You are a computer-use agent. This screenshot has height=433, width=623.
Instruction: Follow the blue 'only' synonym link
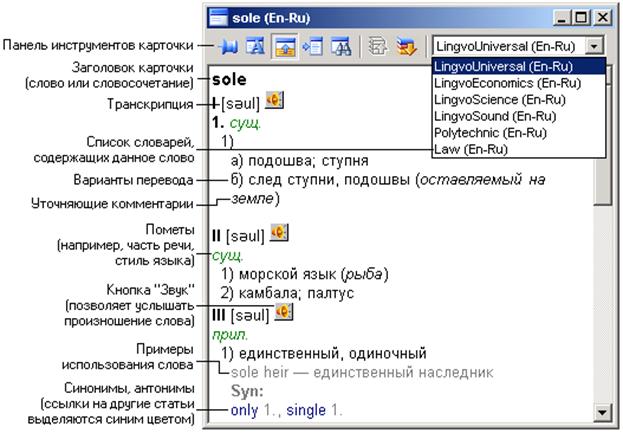pyautogui.click(x=244, y=410)
